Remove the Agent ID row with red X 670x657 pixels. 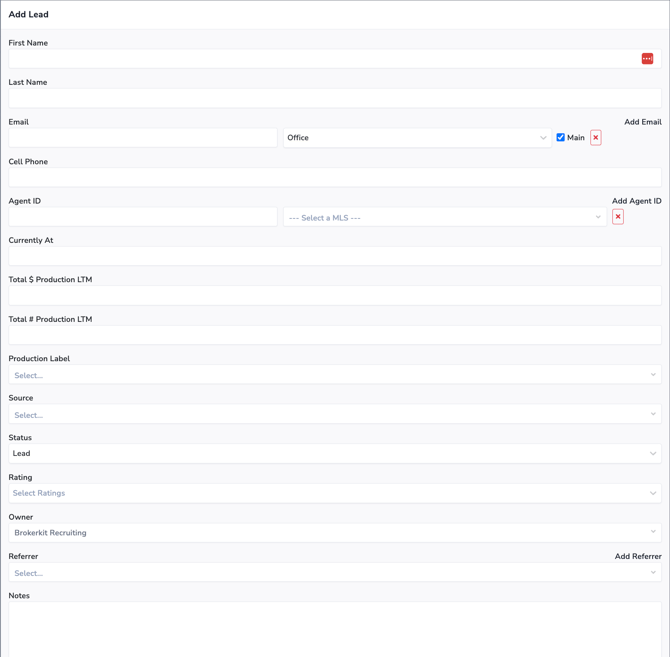click(x=618, y=217)
